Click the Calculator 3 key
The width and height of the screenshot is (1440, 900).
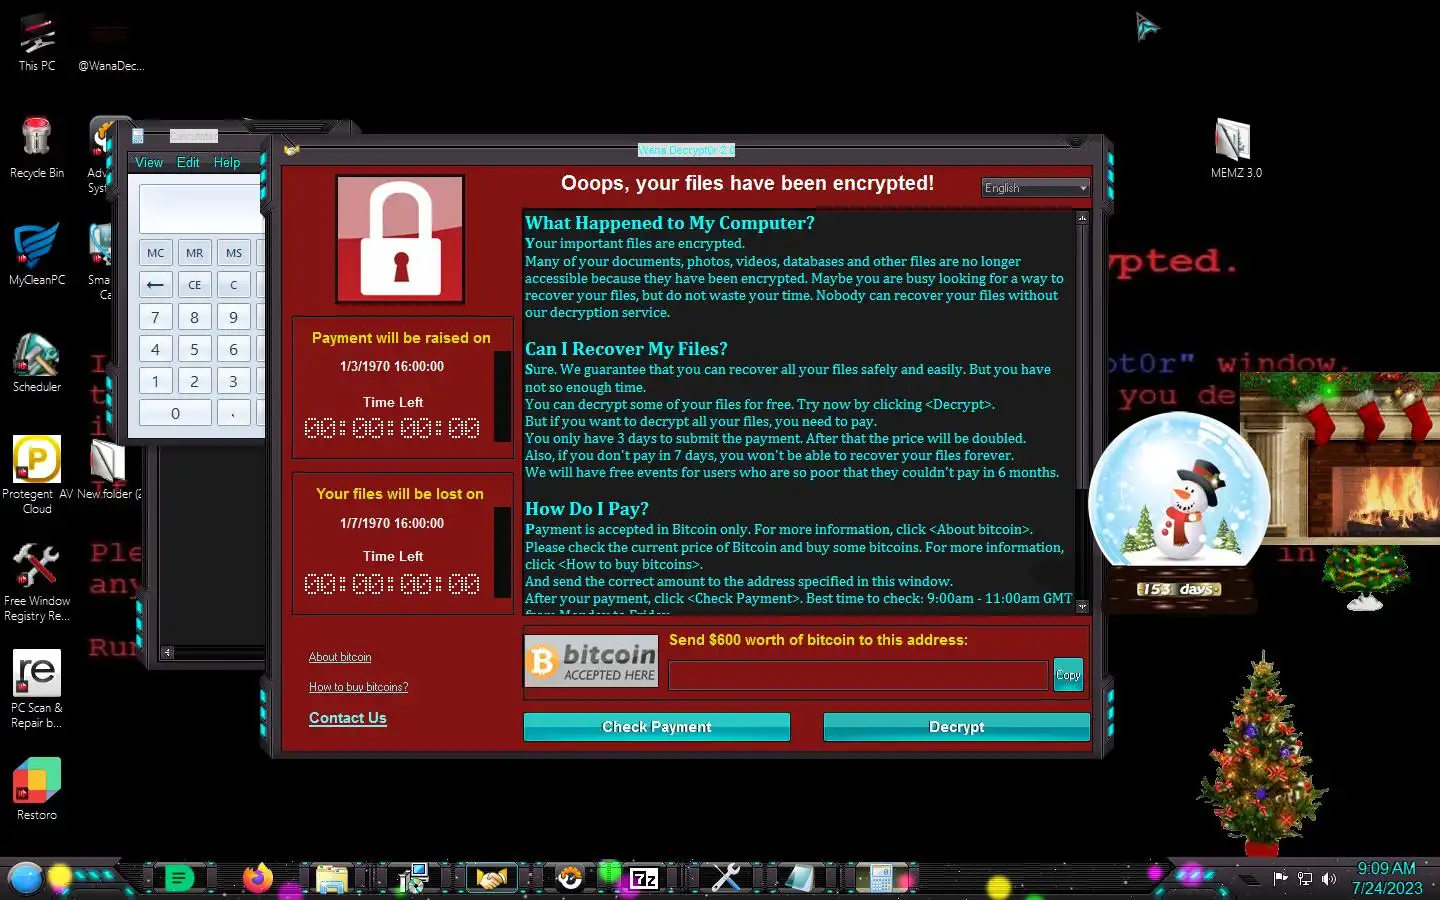pos(234,381)
